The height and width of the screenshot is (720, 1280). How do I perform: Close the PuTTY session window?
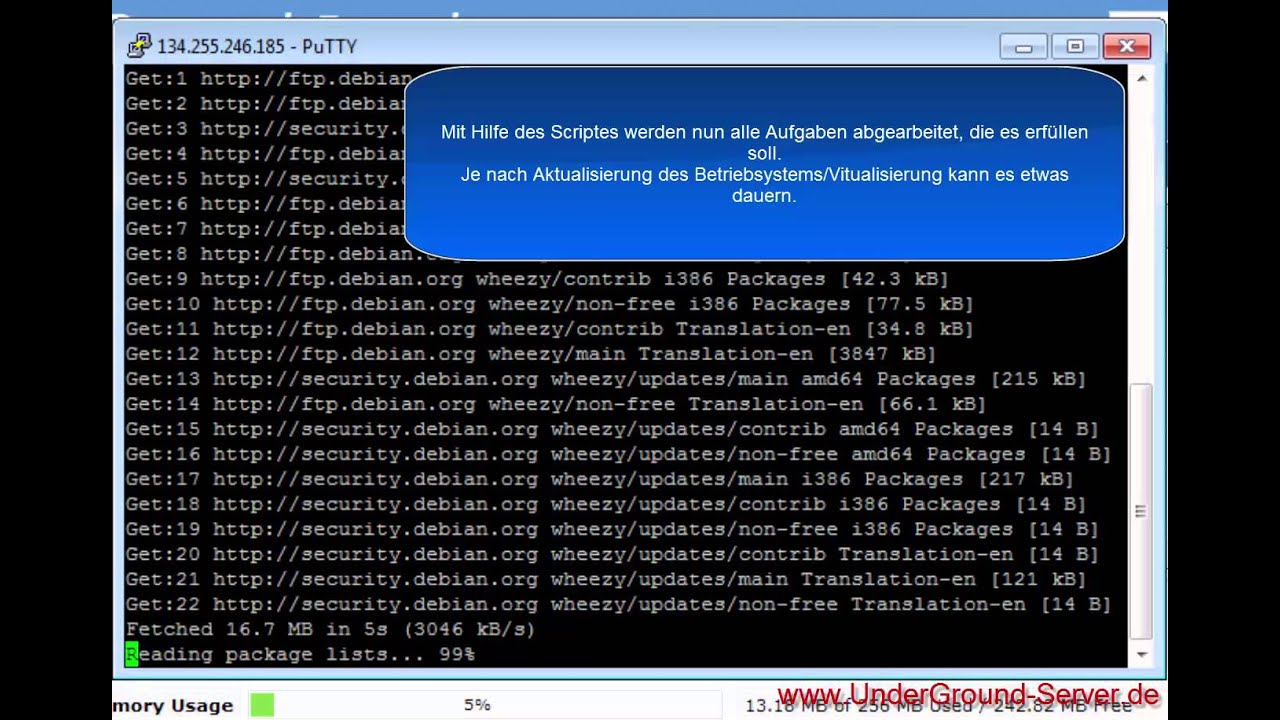click(x=1127, y=46)
